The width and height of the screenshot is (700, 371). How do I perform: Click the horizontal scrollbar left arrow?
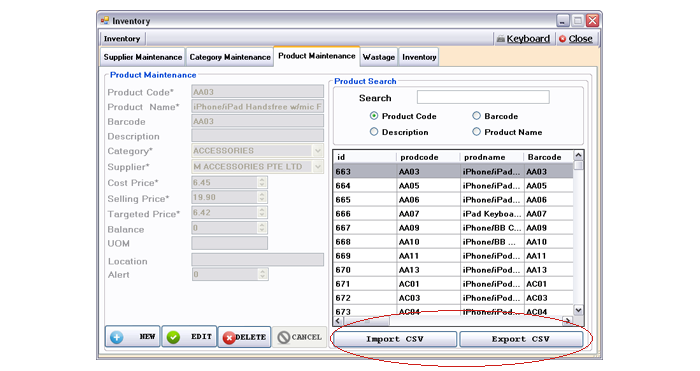[x=338, y=321]
